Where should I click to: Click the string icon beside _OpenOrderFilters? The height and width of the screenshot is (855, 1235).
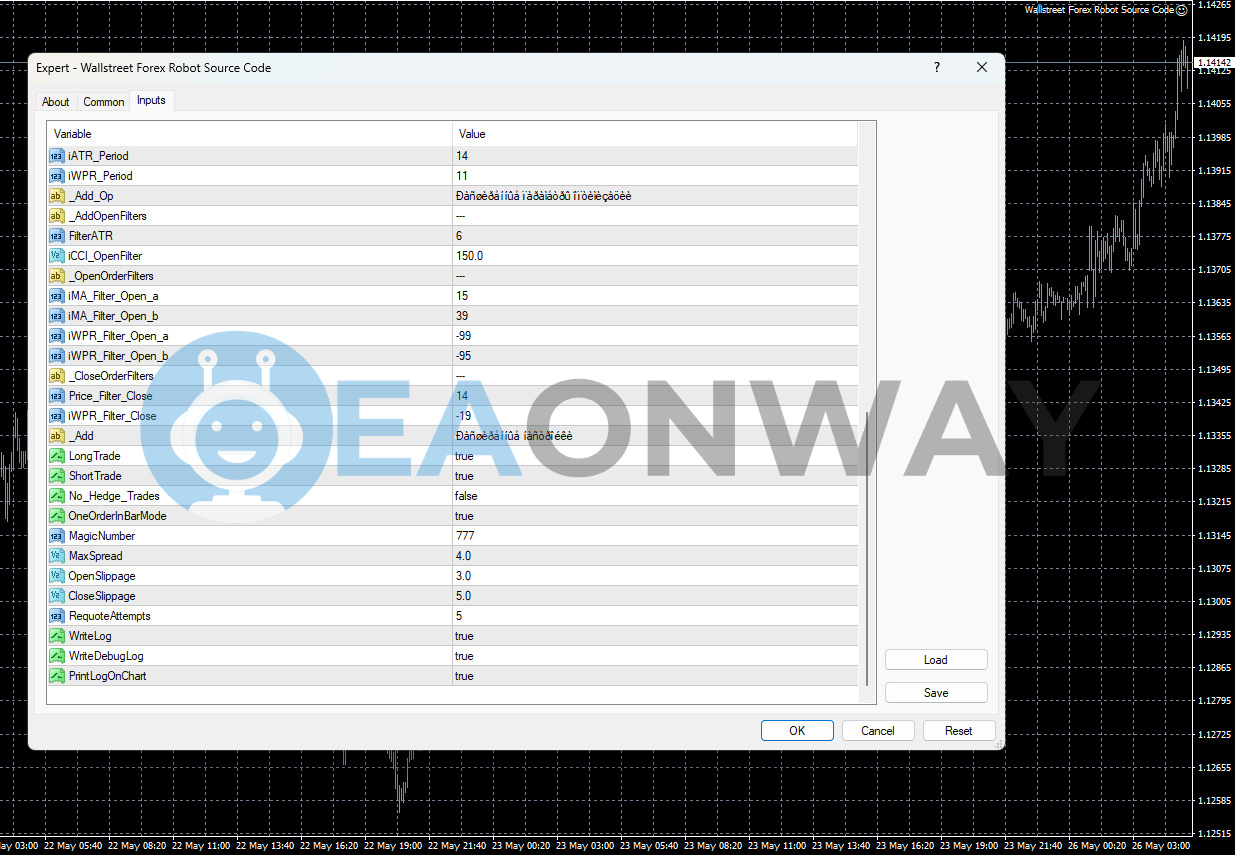click(57, 276)
